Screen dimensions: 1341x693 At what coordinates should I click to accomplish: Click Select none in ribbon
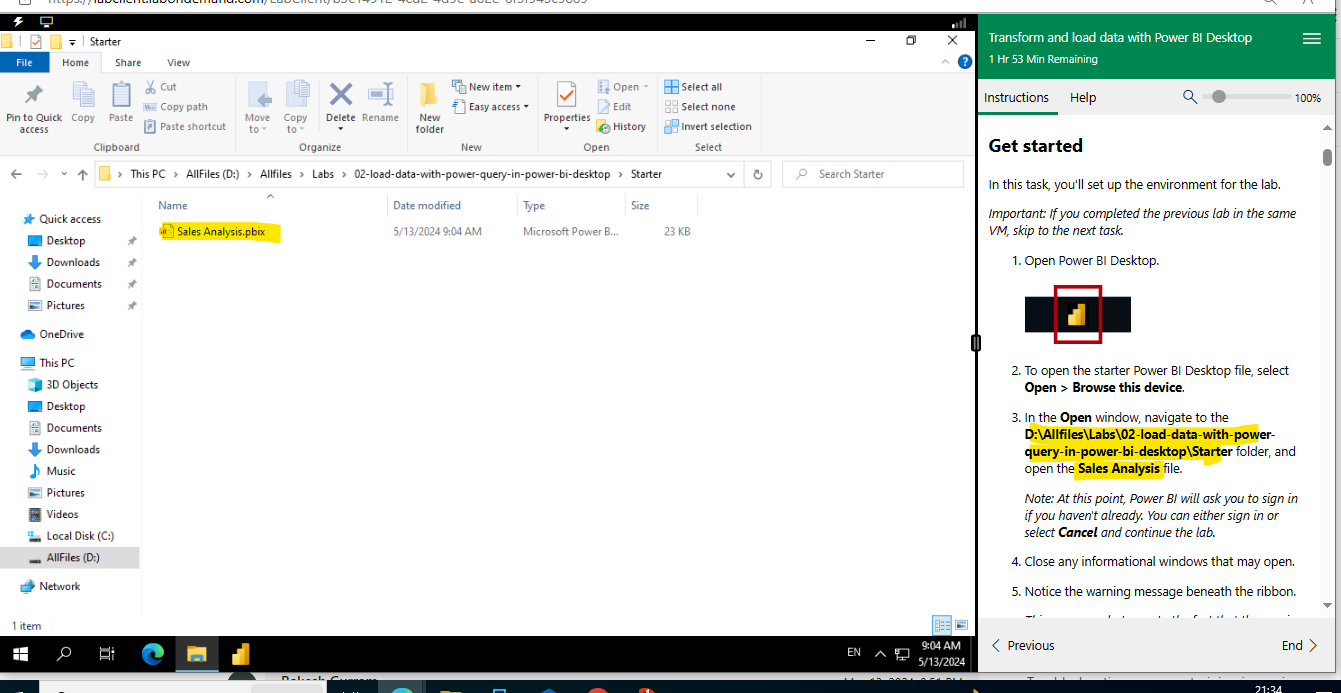[x=700, y=107]
